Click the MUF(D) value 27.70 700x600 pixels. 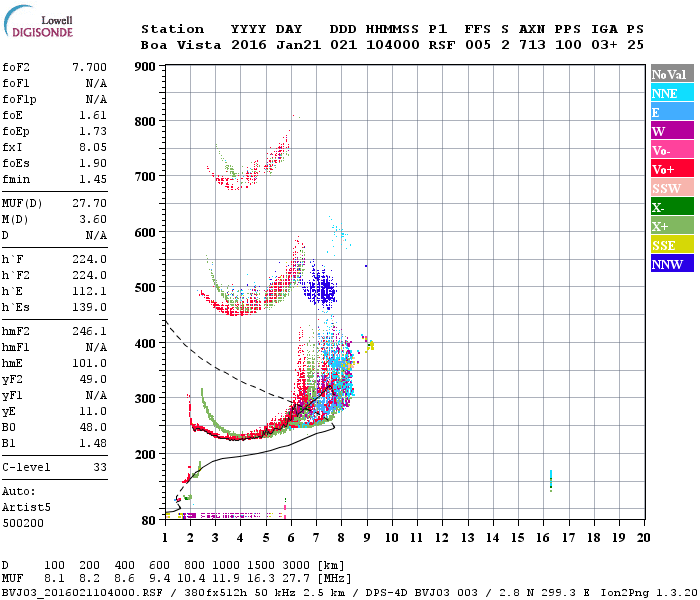click(x=89, y=204)
